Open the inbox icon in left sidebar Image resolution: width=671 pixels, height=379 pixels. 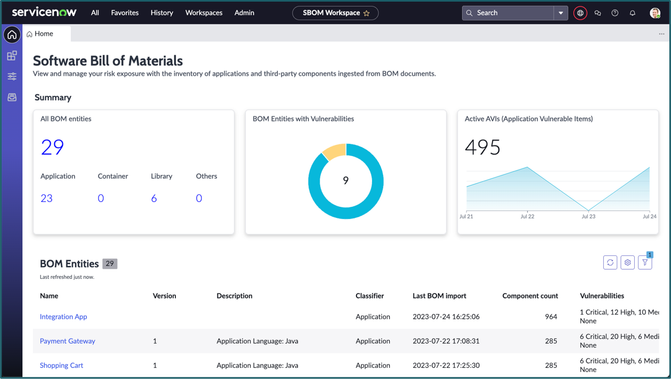[x=12, y=98]
